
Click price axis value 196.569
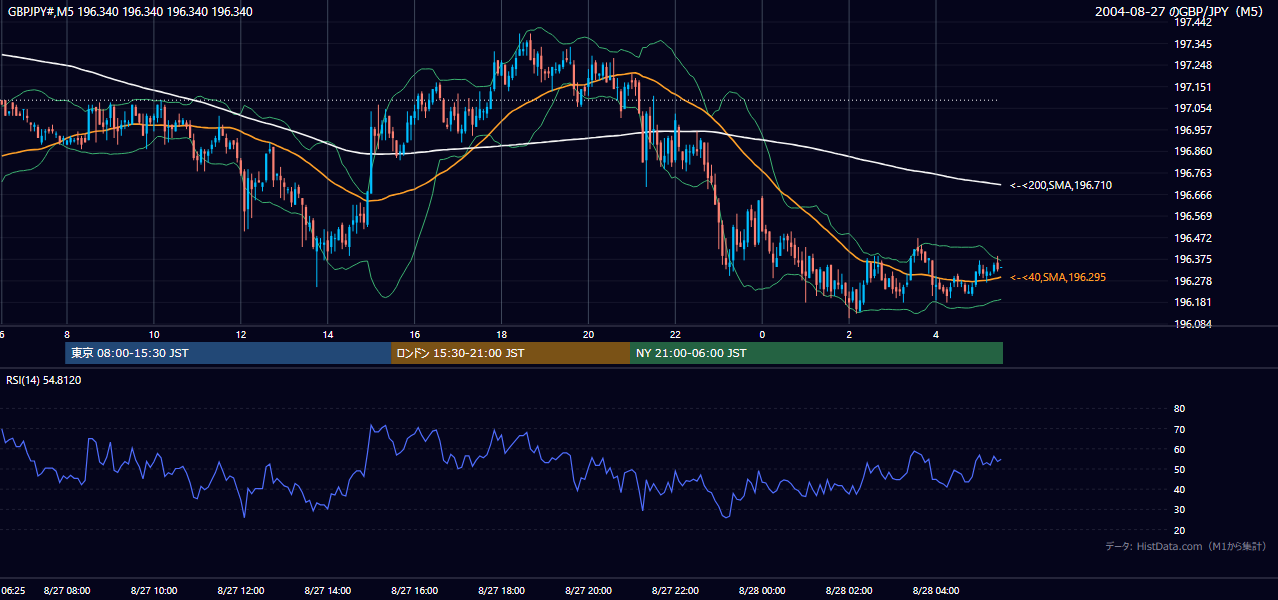pos(1192,216)
